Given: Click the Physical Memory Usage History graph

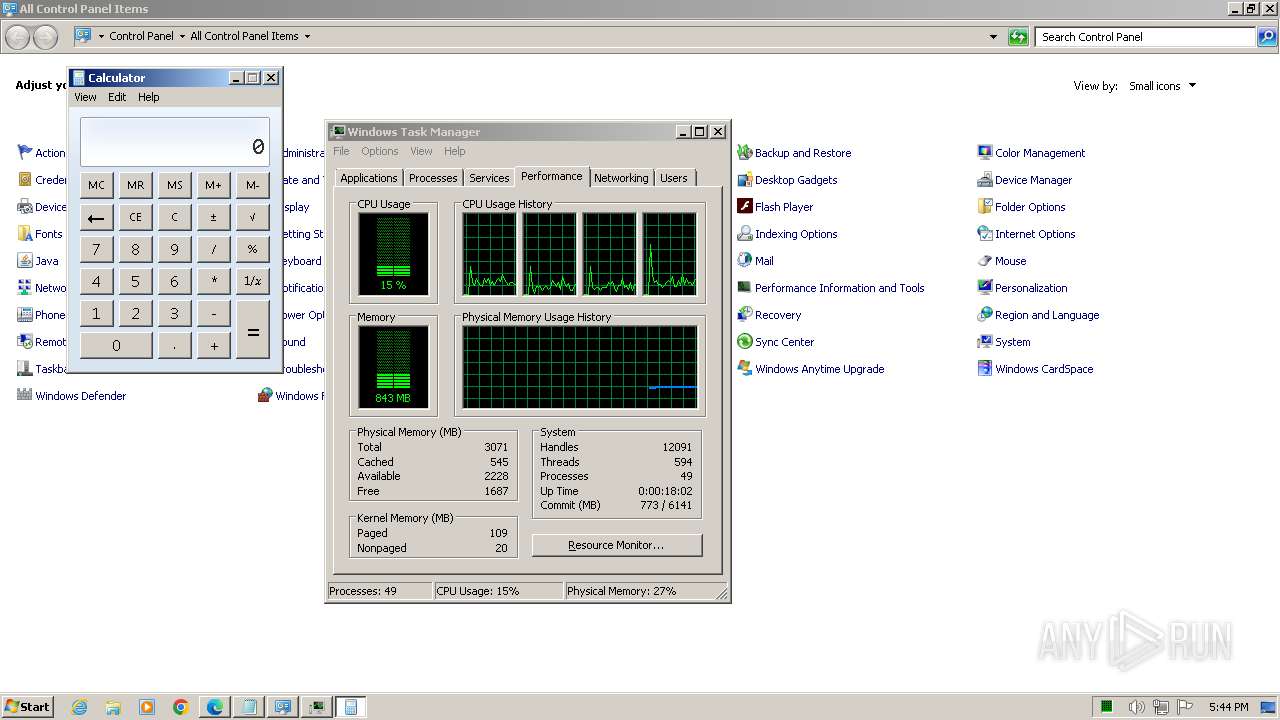Looking at the screenshot, I should pyautogui.click(x=580, y=367).
